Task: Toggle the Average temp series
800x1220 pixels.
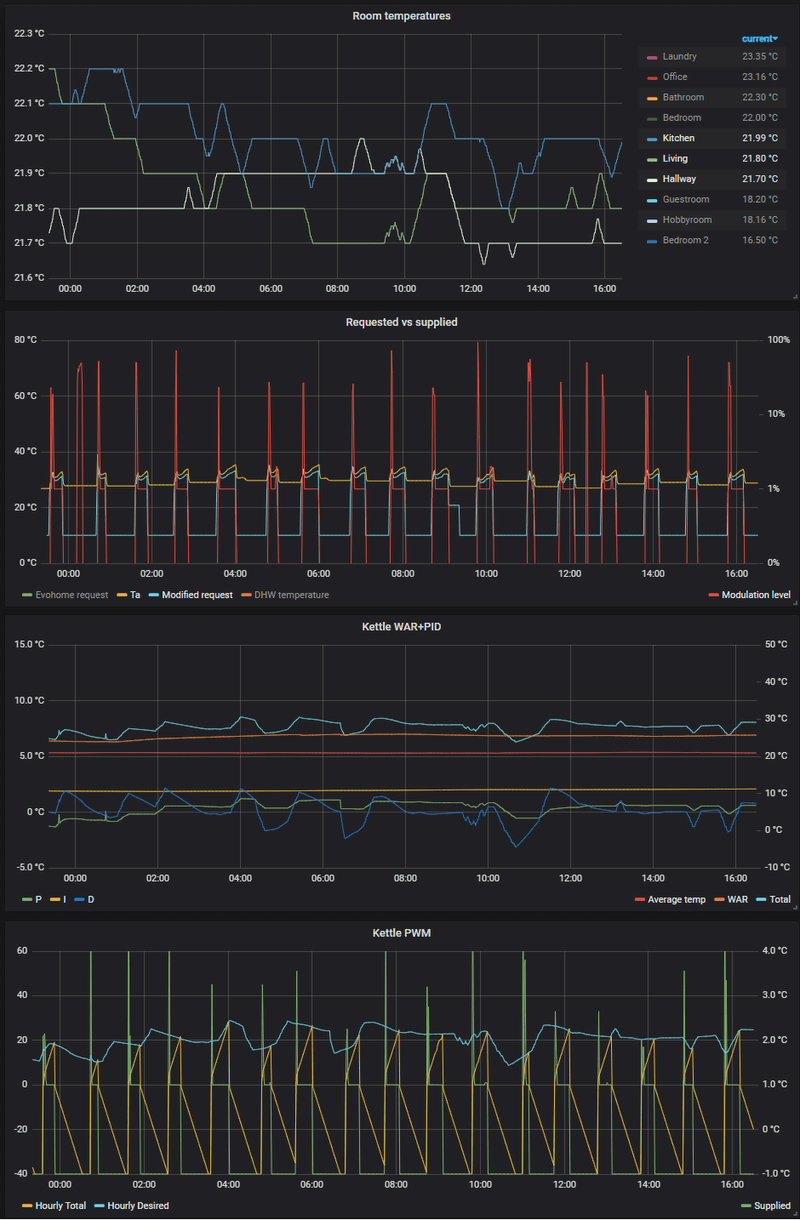Action: (677, 899)
